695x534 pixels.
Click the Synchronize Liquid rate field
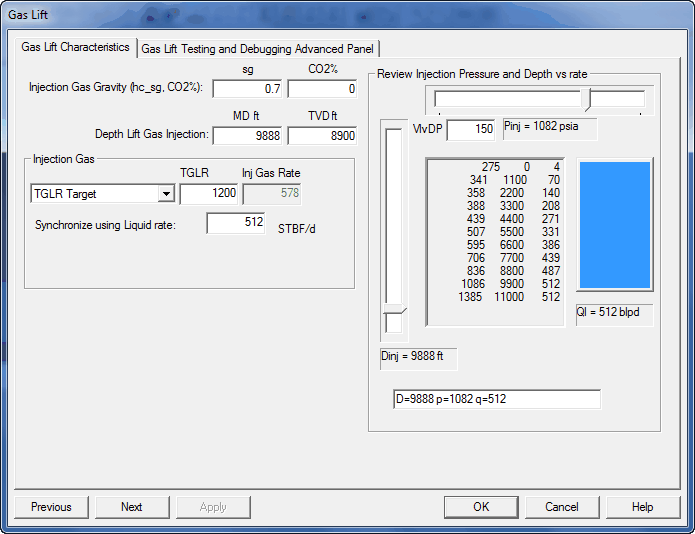coord(235,224)
